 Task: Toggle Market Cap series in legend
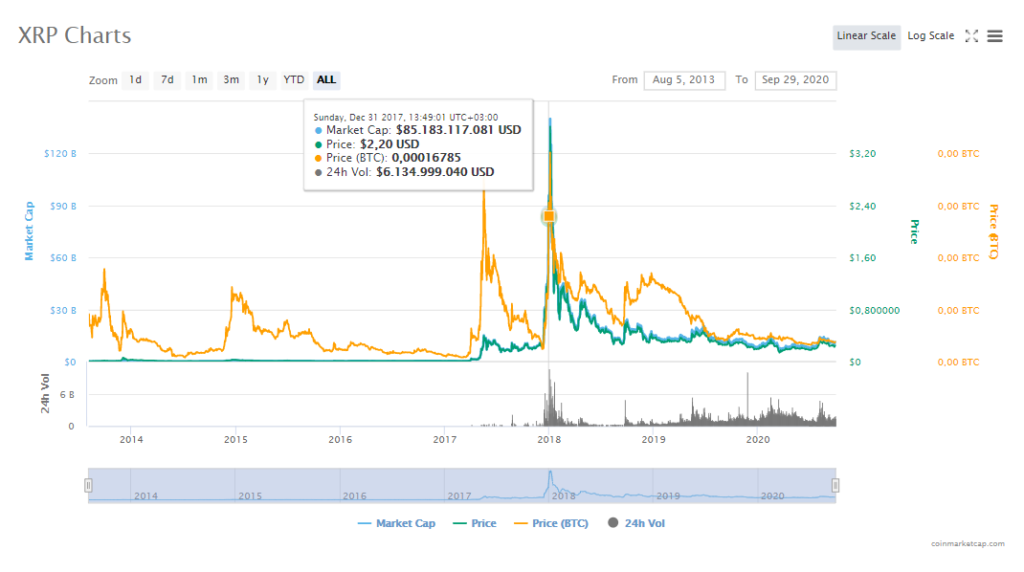pyautogui.click(x=396, y=523)
